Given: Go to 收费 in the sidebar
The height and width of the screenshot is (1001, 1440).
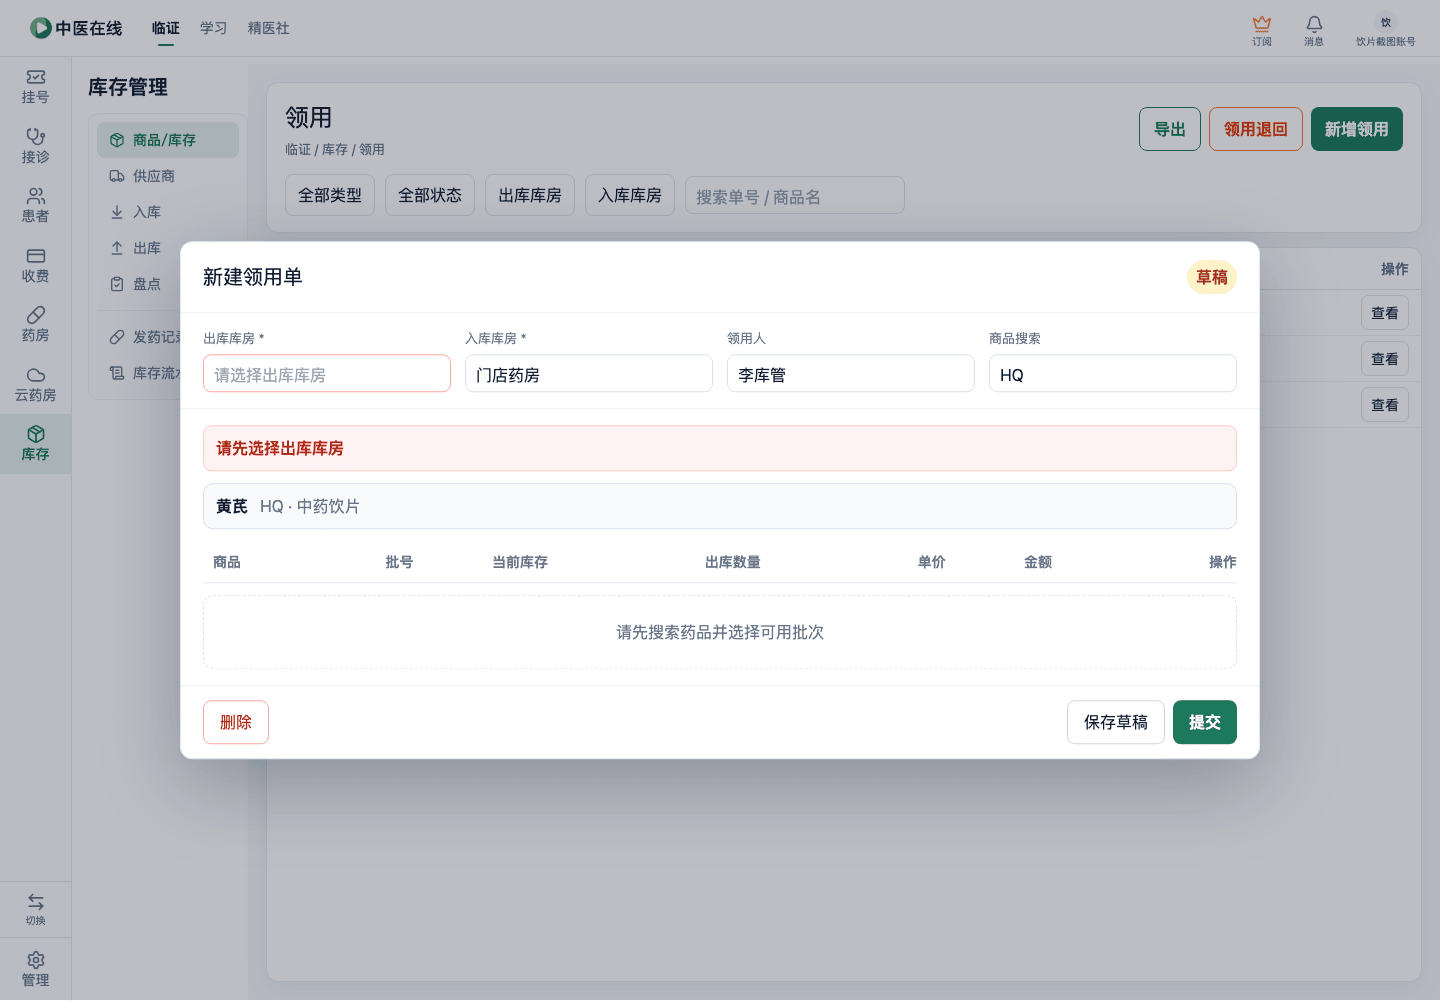Looking at the screenshot, I should click(x=35, y=265).
